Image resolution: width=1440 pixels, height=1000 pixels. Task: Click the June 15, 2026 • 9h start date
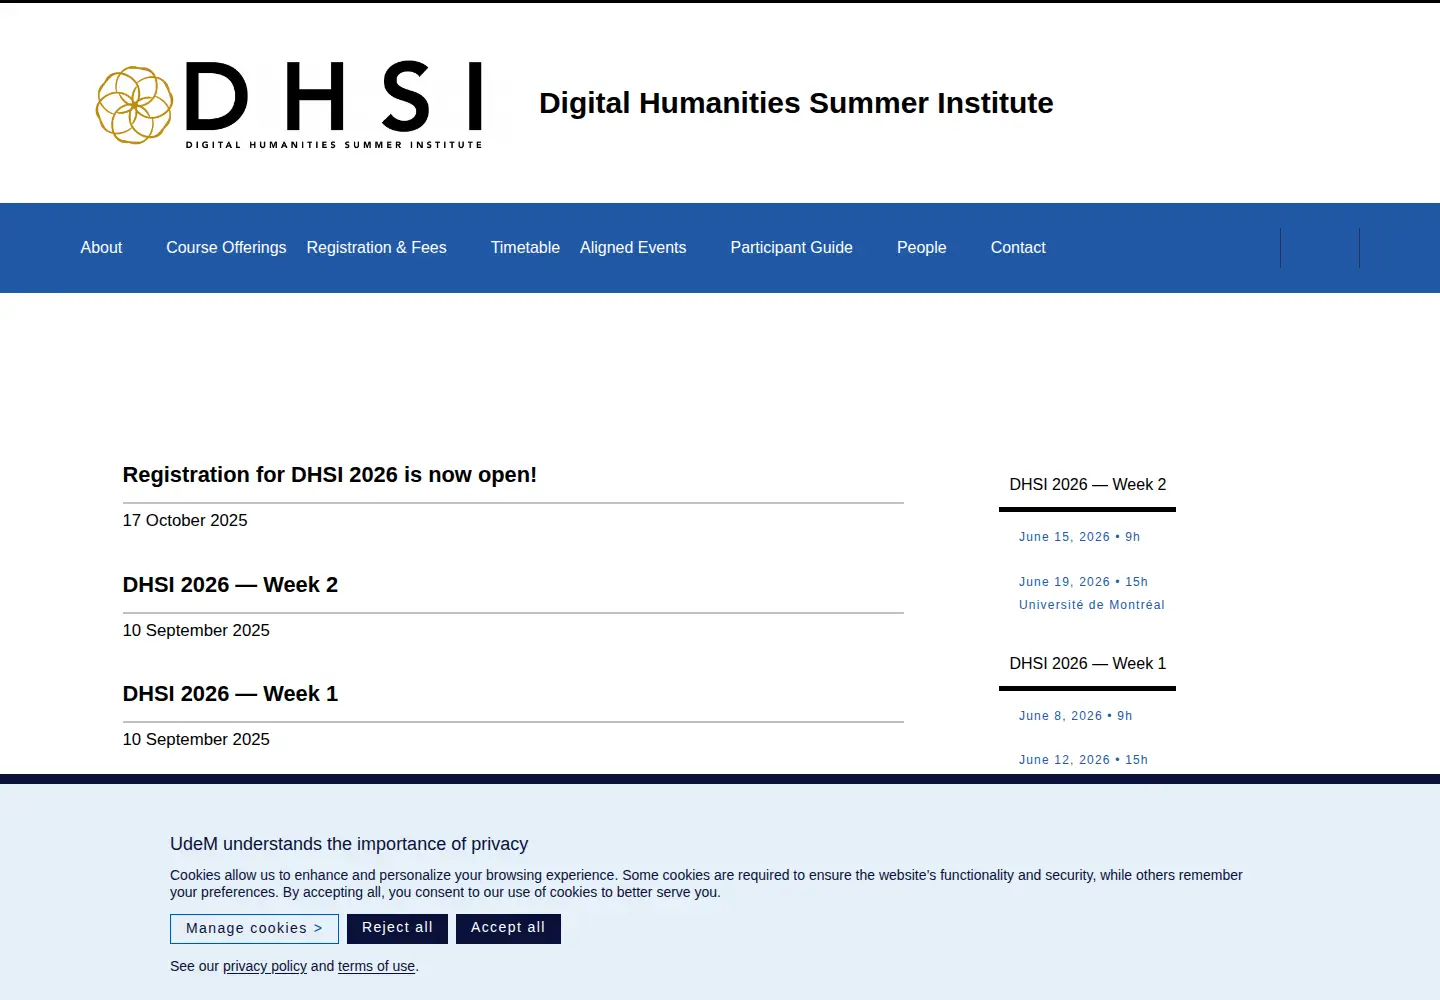(x=1079, y=537)
